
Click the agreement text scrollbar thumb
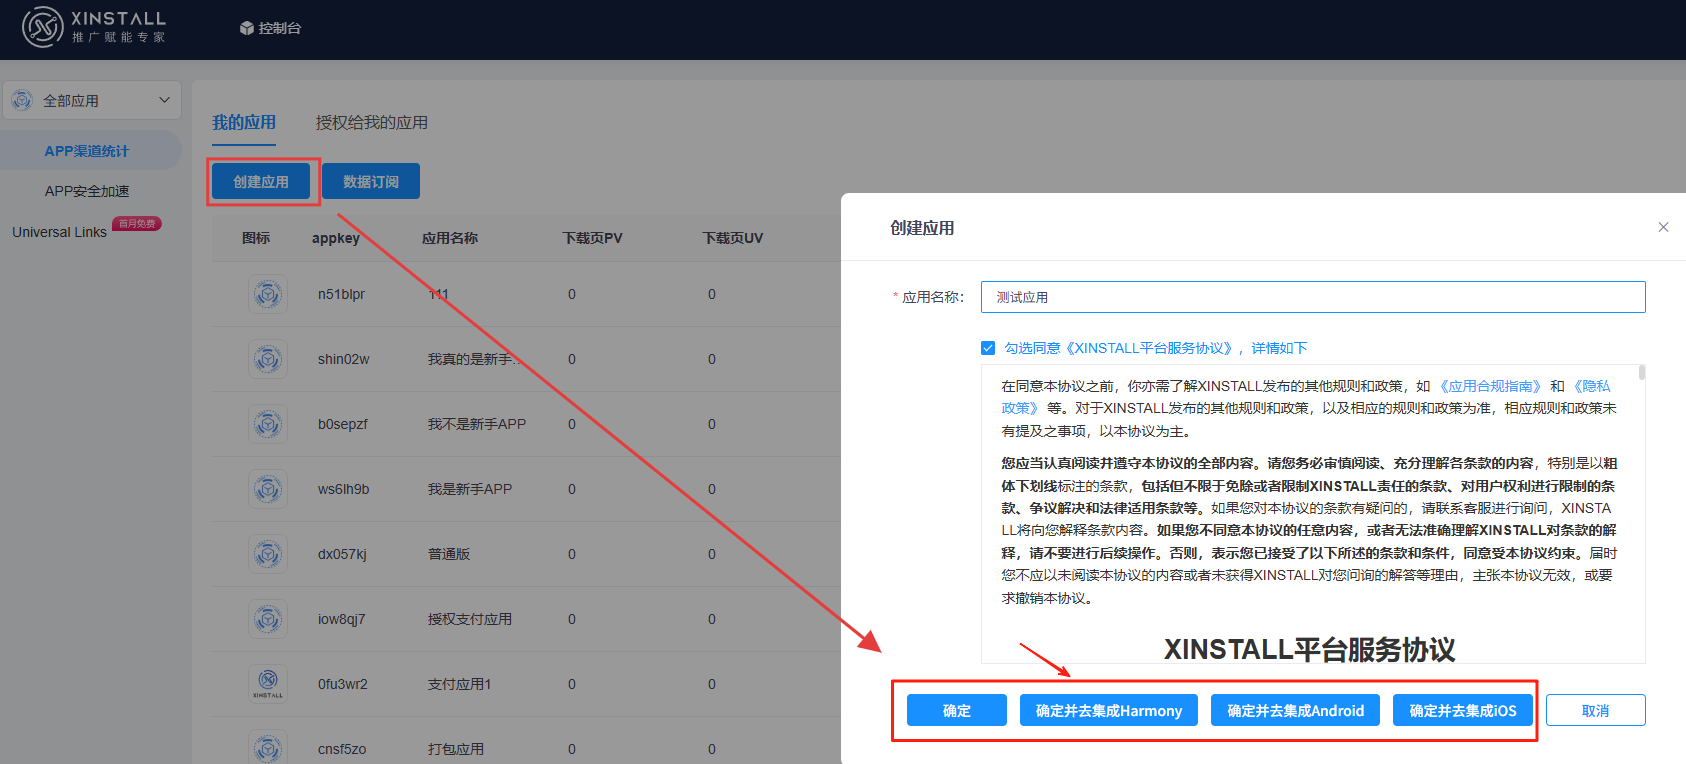(x=1642, y=373)
